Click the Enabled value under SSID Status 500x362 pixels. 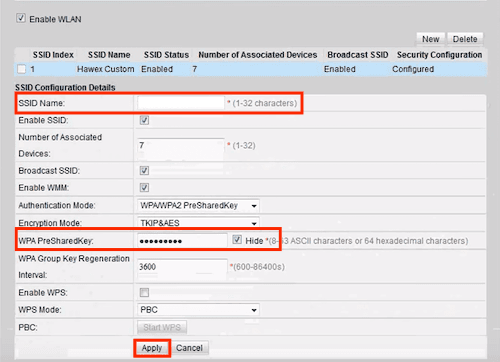pyautogui.click(x=157, y=69)
